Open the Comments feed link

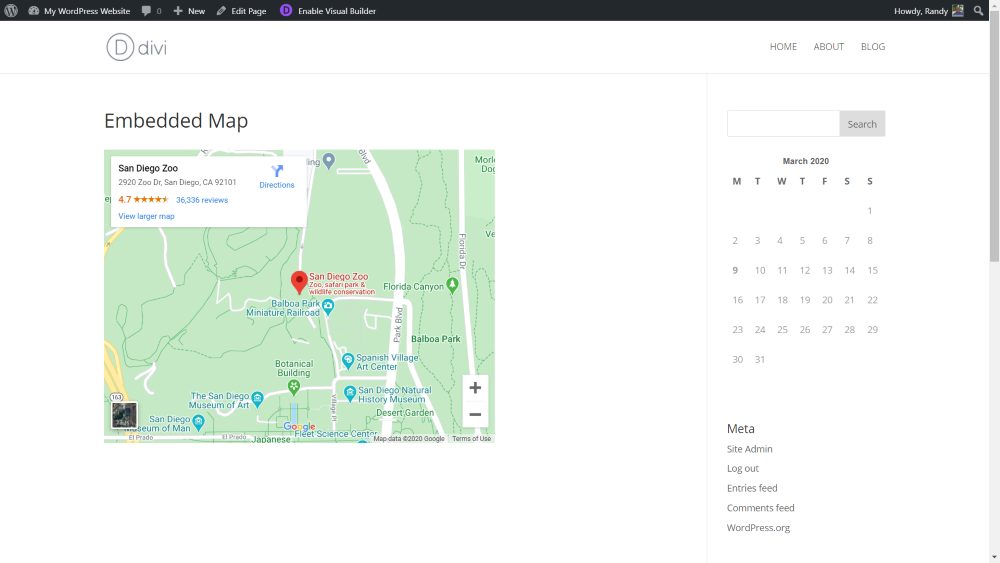760,508
